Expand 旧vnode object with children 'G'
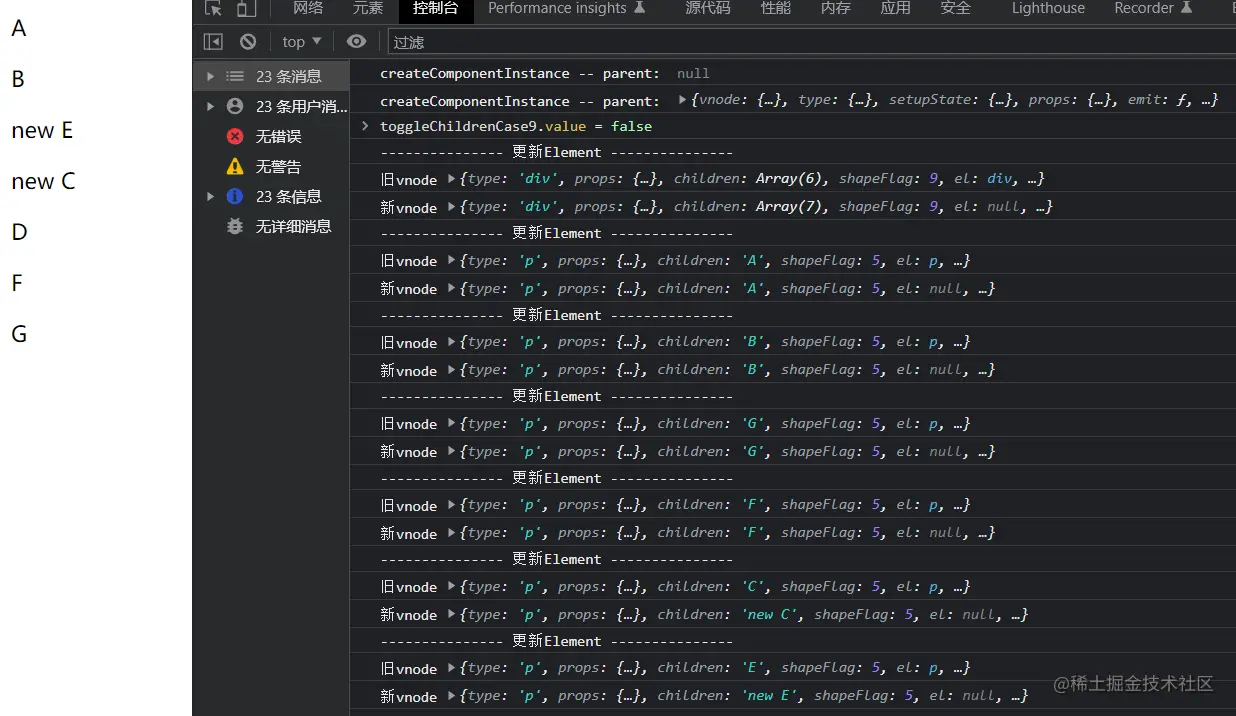This screenshot has height=716, width=1236. [x=452, y=423]
